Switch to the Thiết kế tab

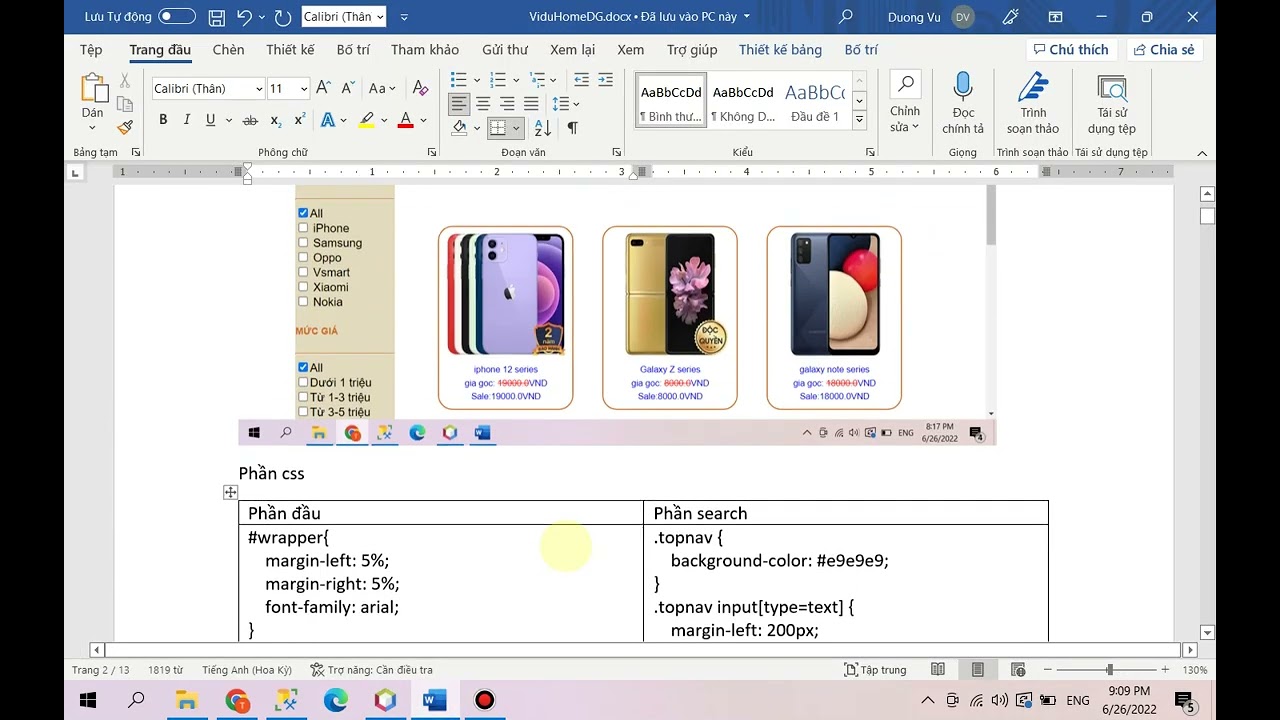click(x=290, y=50)
